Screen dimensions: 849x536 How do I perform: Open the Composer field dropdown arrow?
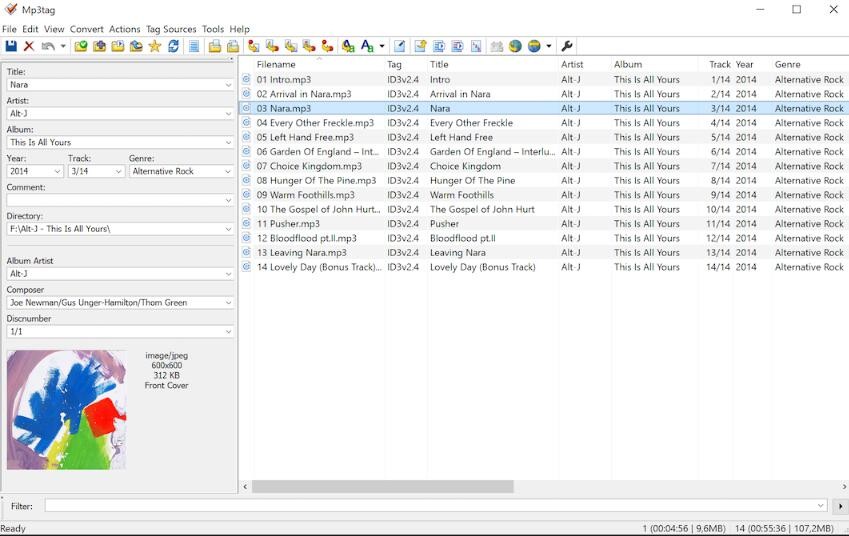228,303
